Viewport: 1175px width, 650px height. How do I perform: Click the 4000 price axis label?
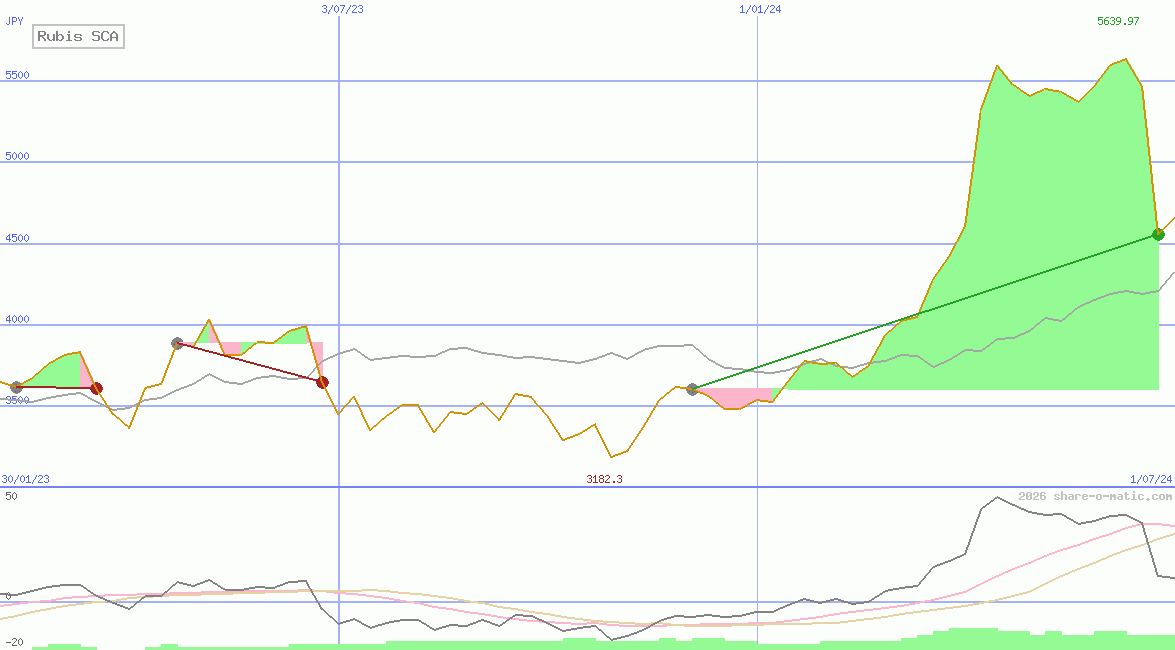[17, 320]
